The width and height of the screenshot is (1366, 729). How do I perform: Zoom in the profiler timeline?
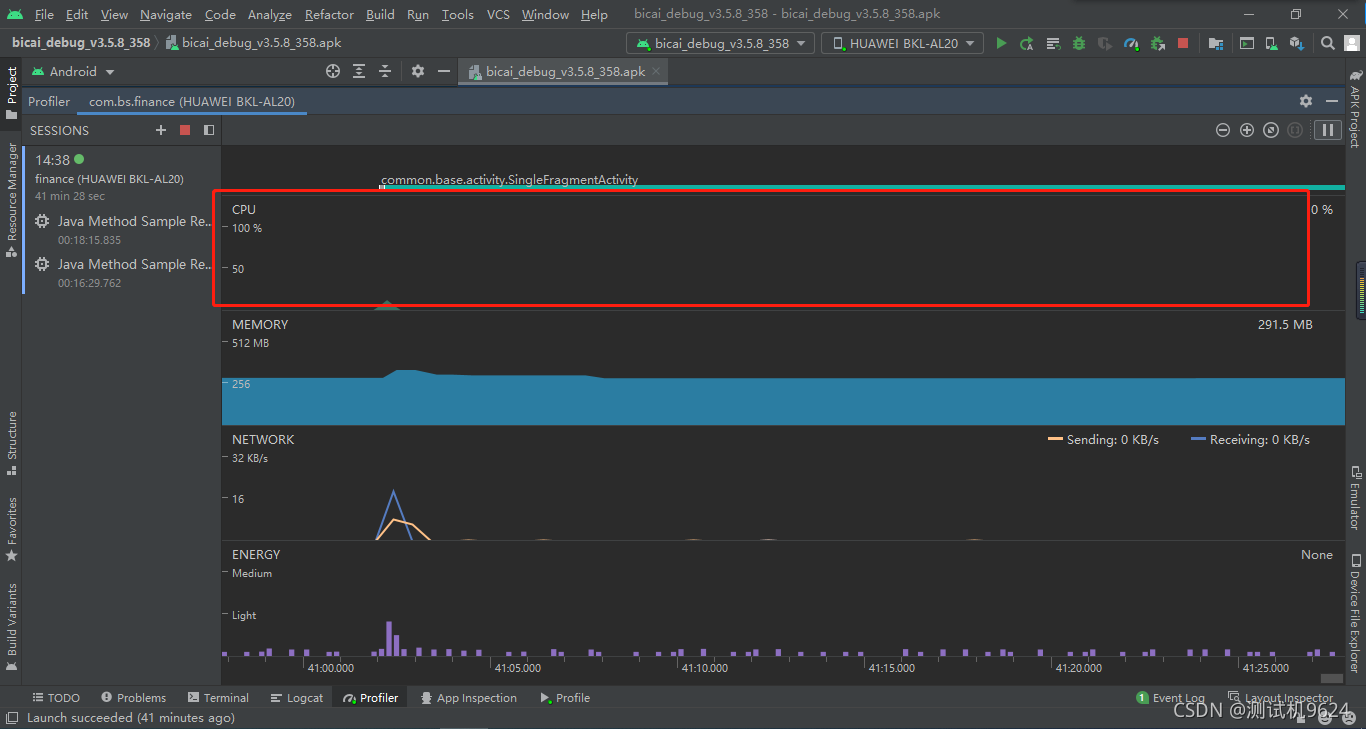coord(1247,130)
